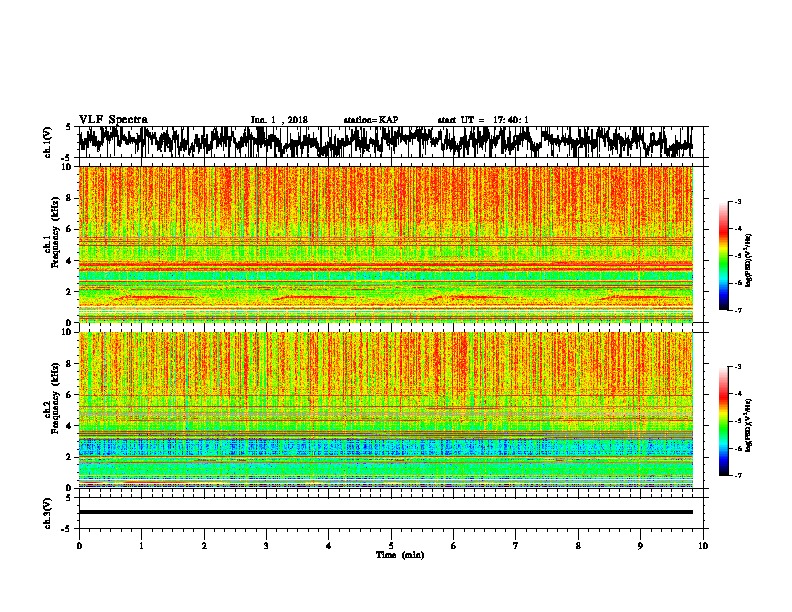Click the "ch.3(V)" axis label

[x=48, y=513]
